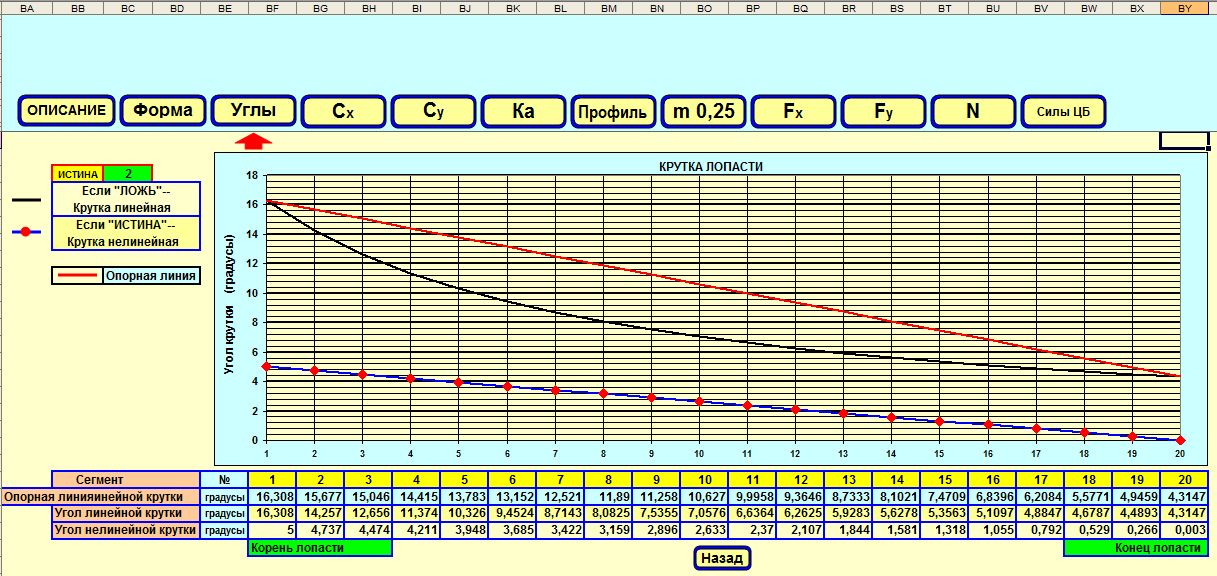Viewport: 1217px width, 576px height.
Task: Open the Cy coefficient page
Action: [433, 112]
